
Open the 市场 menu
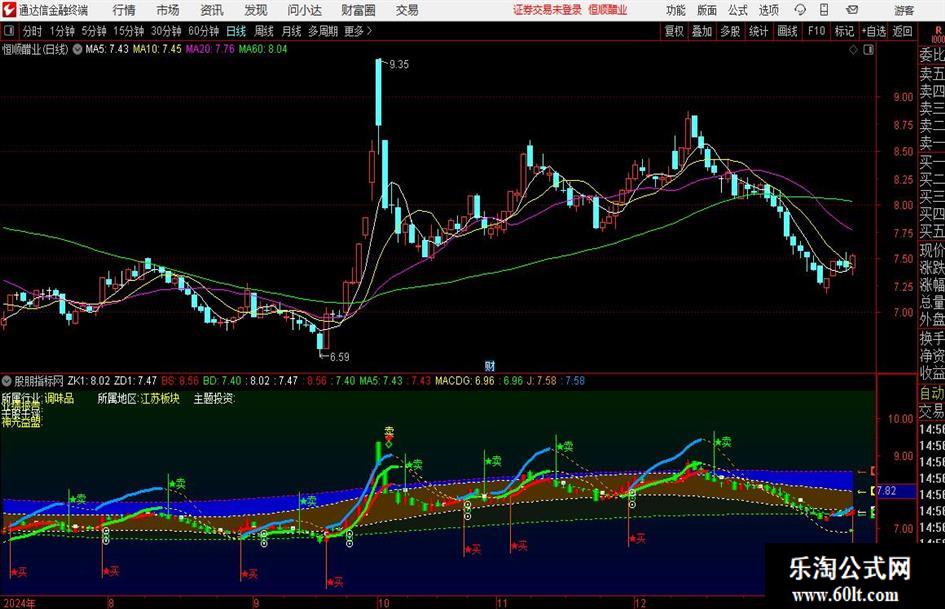click(168, 10)
